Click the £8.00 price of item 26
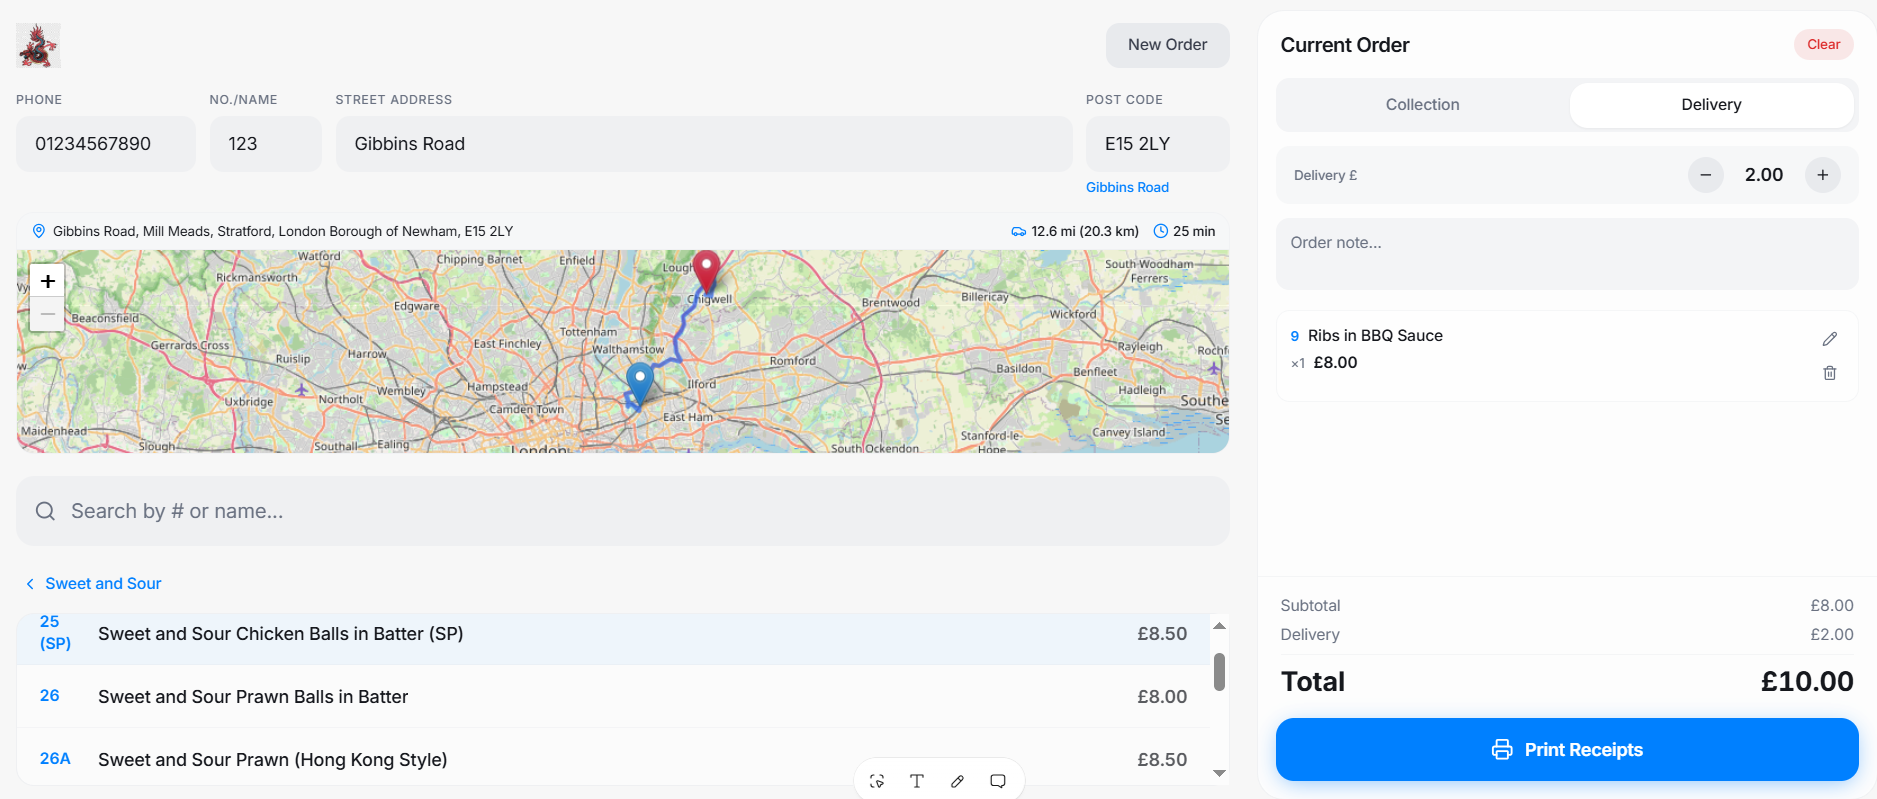1877x799 pixels. tap(1162, 697)
